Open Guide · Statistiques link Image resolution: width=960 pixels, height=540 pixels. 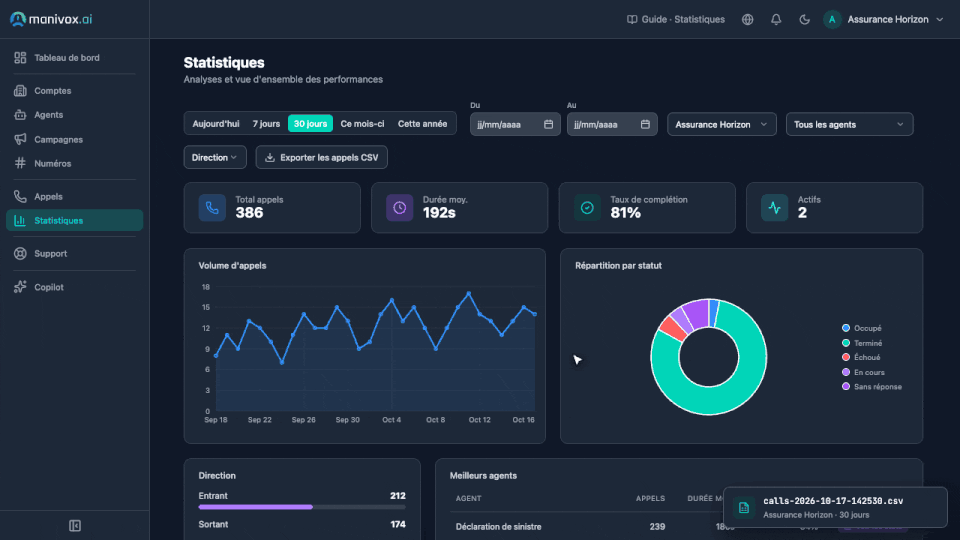(x=676, y=20)
